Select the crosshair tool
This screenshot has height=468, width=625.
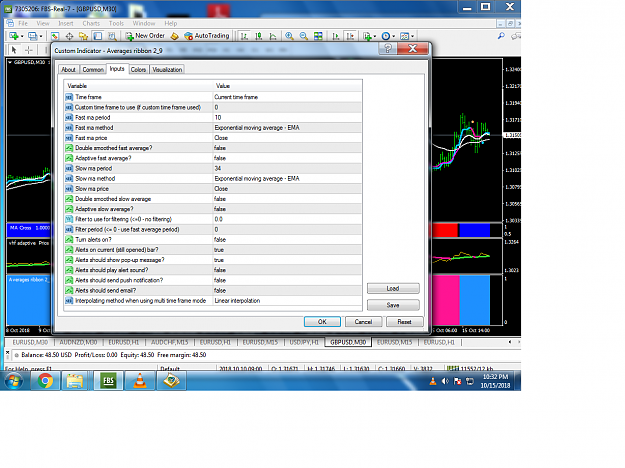29,50
